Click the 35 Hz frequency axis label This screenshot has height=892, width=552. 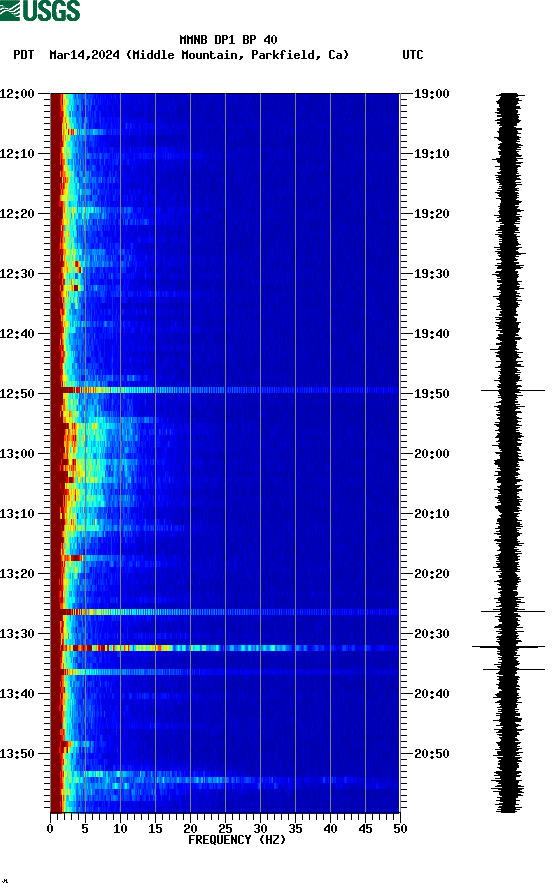tap(295, 829)
